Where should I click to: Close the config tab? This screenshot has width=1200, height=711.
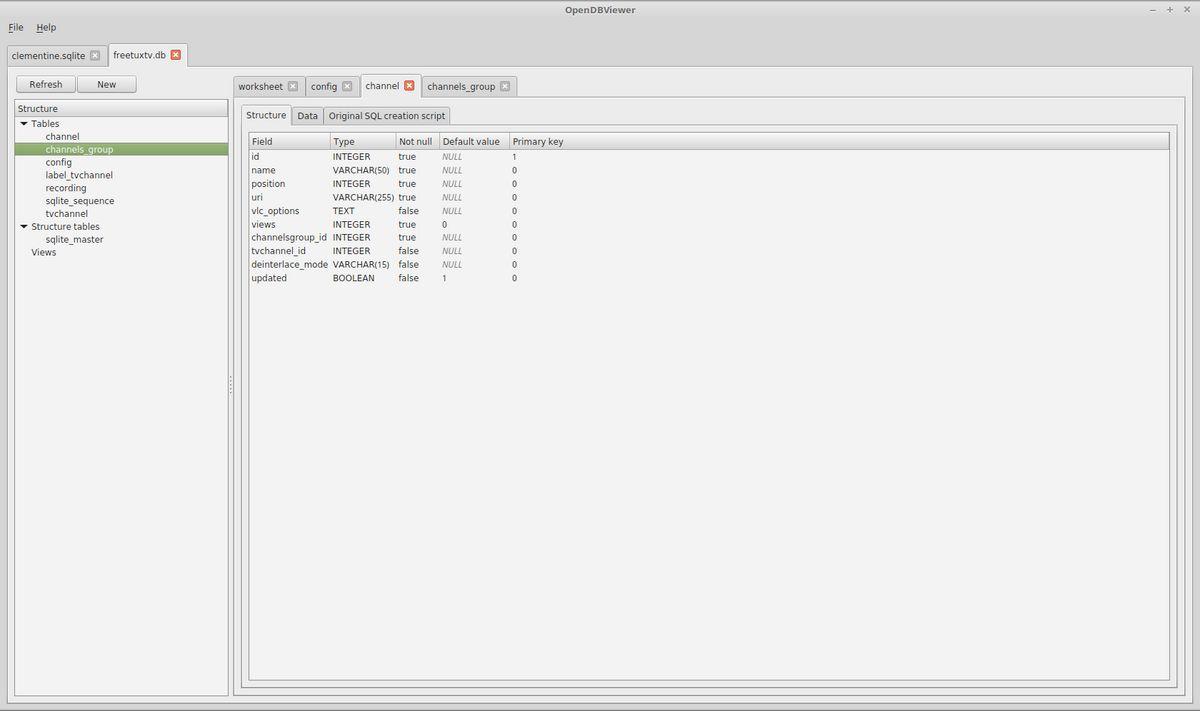pyautogui.click(x=347, y=87)
